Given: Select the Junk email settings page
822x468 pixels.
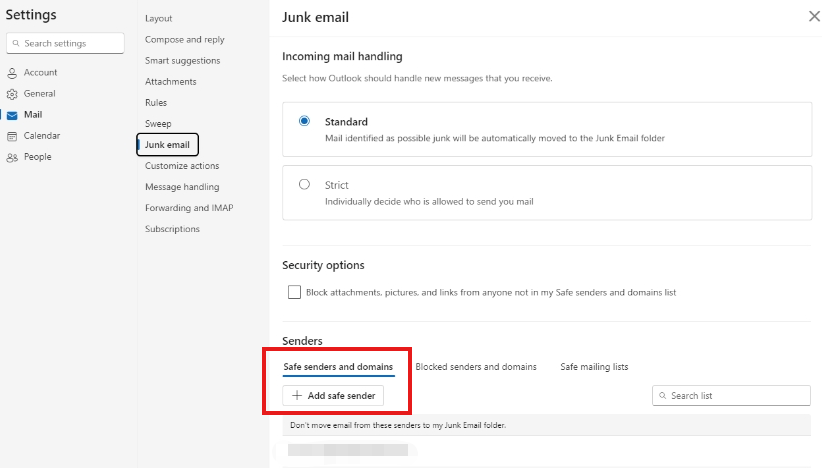Looking at the screenshot, I should (167, 144).
